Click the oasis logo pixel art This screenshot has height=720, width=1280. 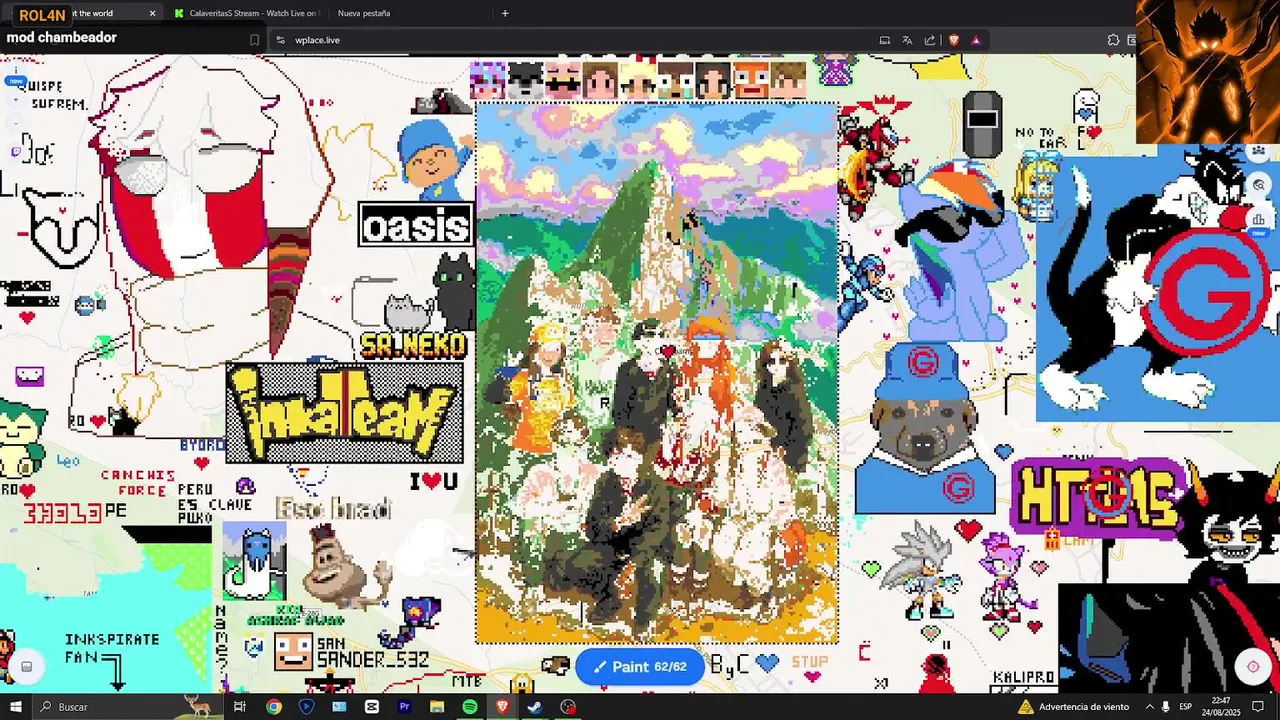pyautogui.click(x=416, y=225)
